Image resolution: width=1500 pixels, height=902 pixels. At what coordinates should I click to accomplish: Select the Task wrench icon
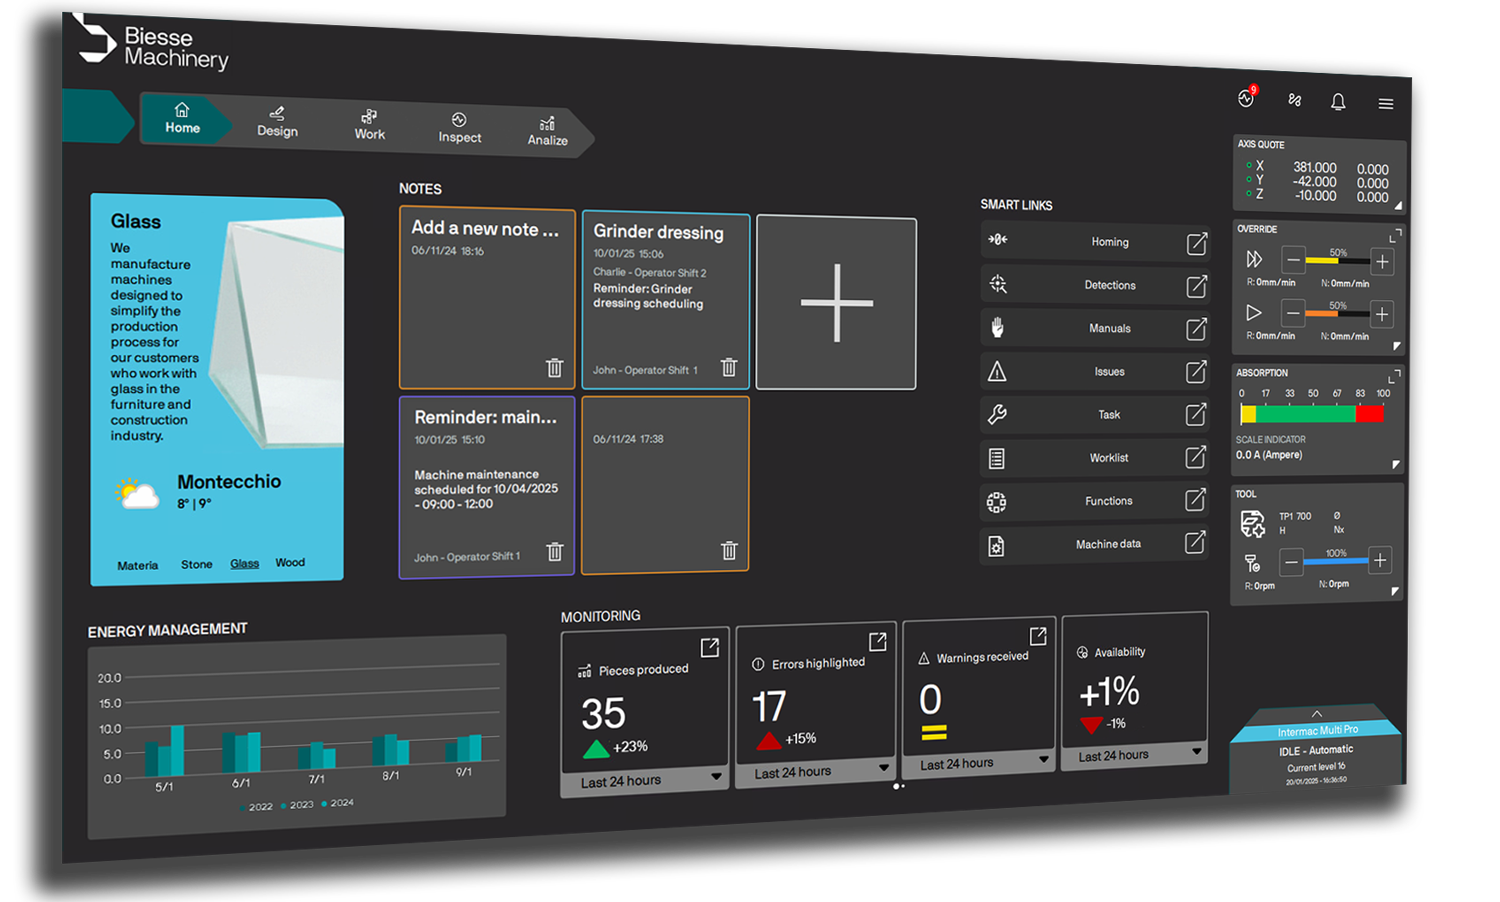click(997, 414)
